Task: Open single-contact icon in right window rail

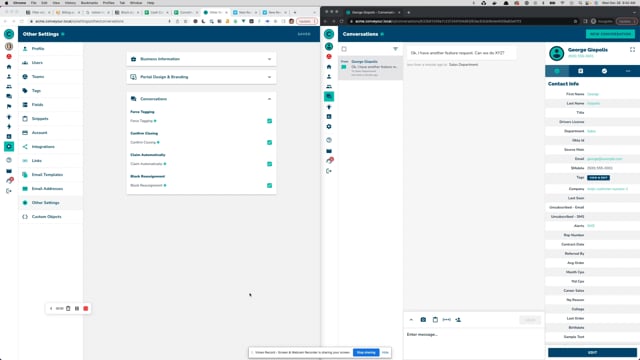Action: [x=329, y=76]
